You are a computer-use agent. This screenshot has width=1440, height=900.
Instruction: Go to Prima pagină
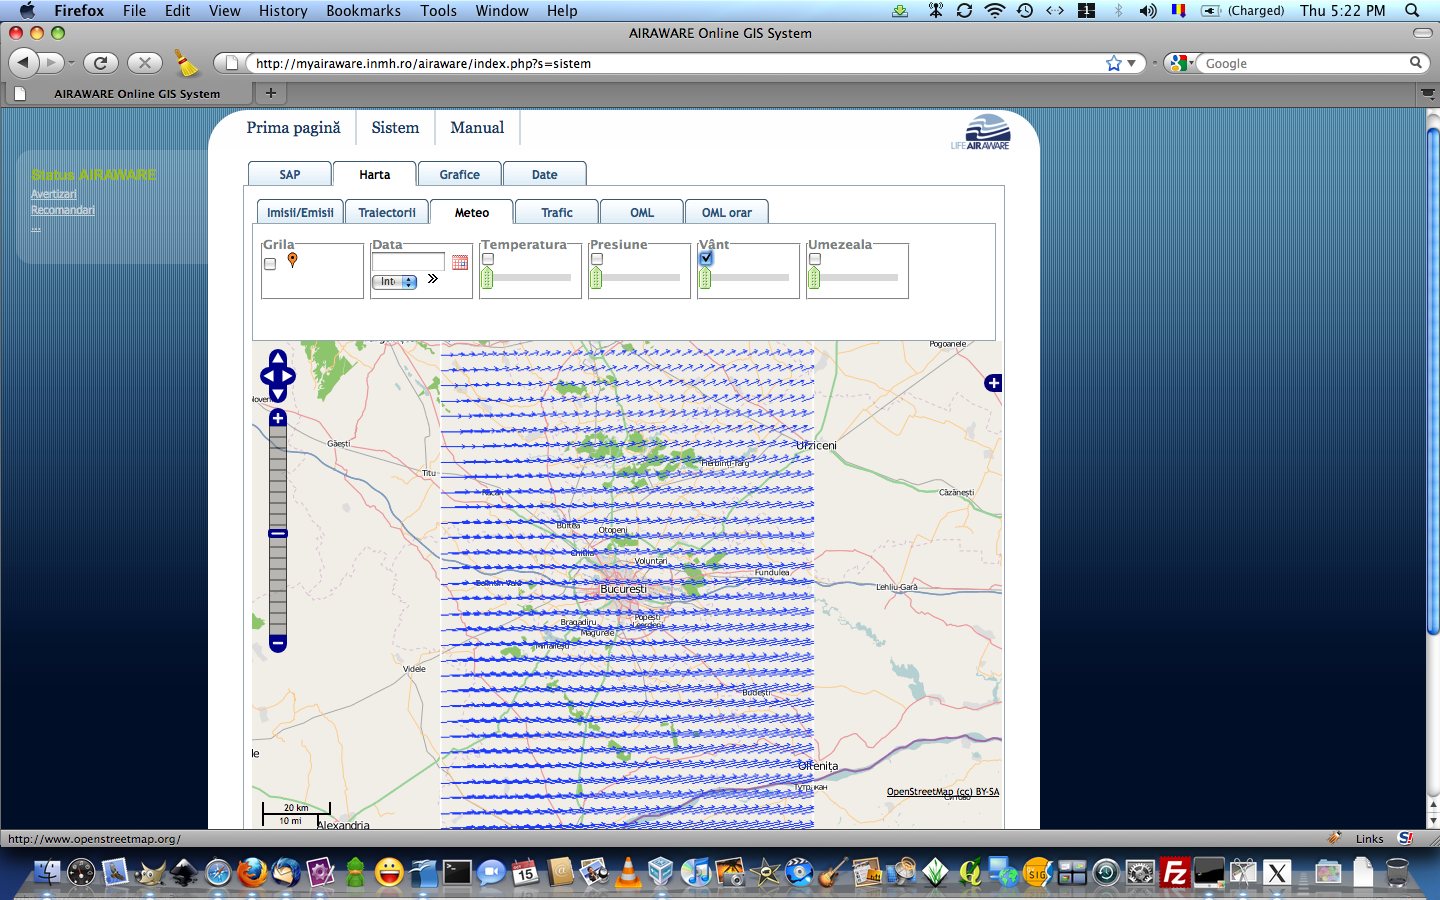[294, 127]
